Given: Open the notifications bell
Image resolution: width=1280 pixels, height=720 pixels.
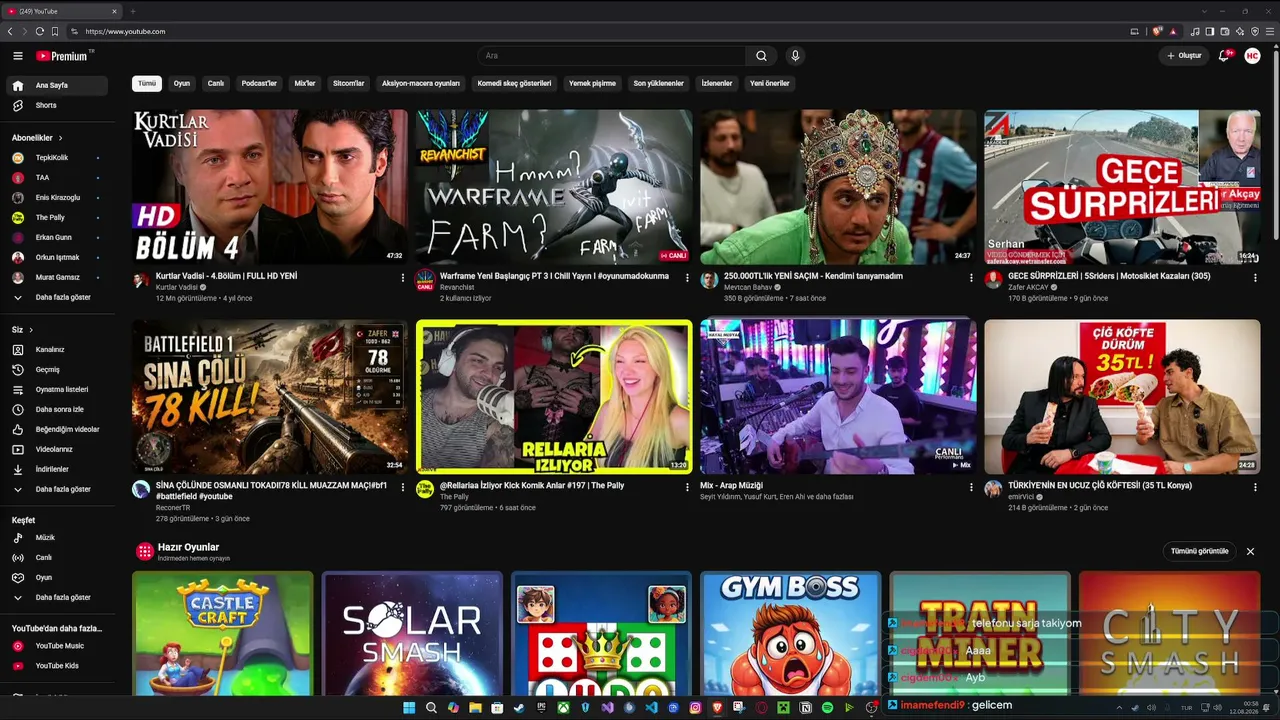Looking at the screenshot, I should click(x=1223, y=56).
